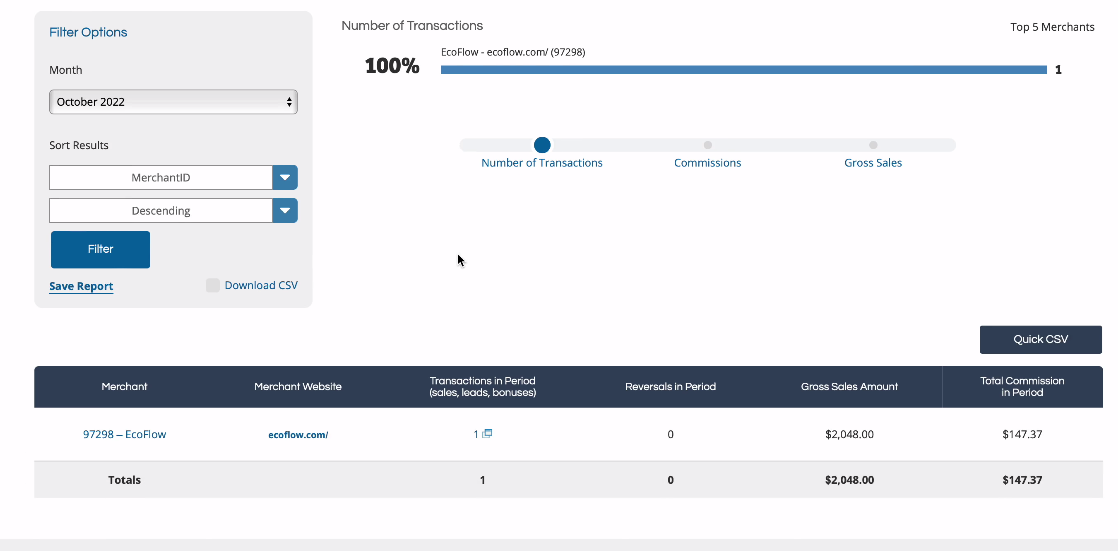
Task: Click the Descending dropdown arrow button
Action: pos(284,210)
